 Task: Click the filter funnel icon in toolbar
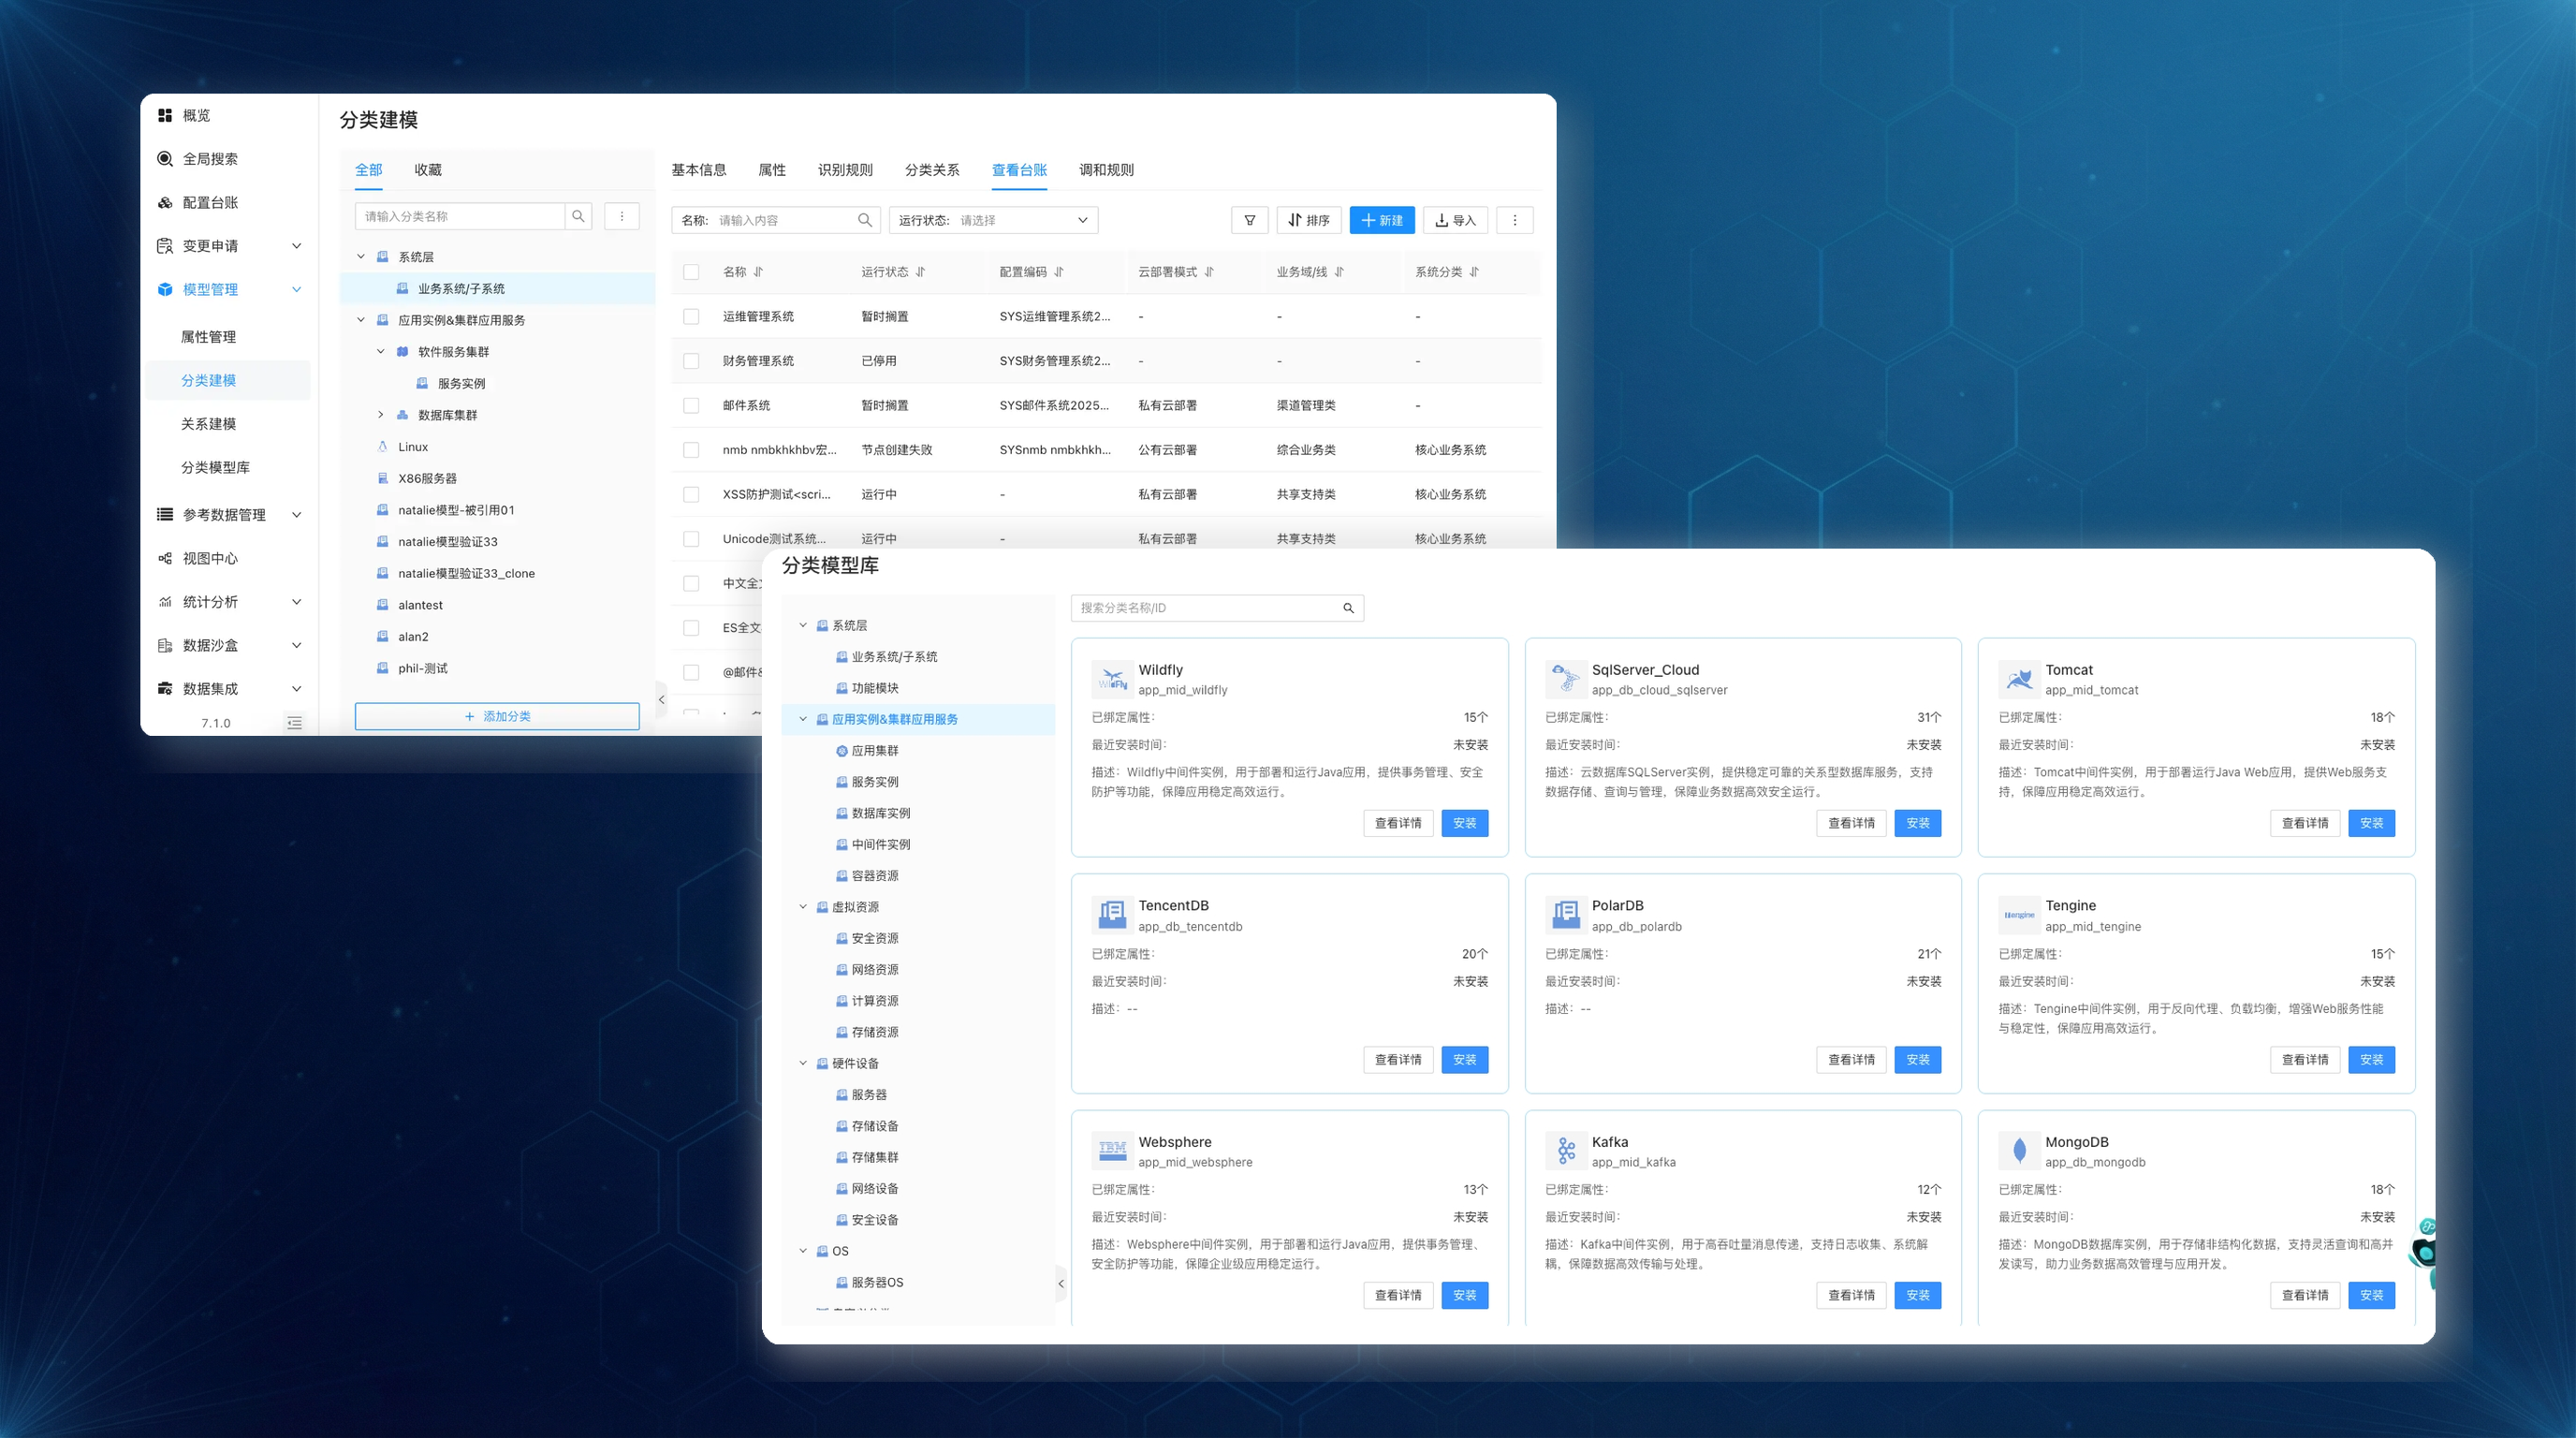click(x=1249, y=220)
